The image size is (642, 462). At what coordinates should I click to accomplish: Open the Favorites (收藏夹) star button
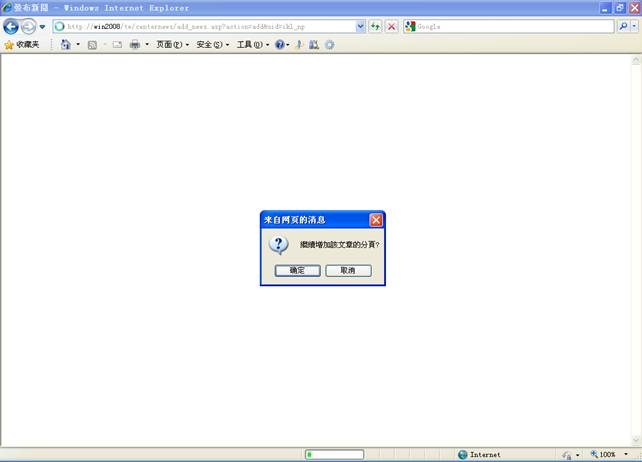click(21, 45)
